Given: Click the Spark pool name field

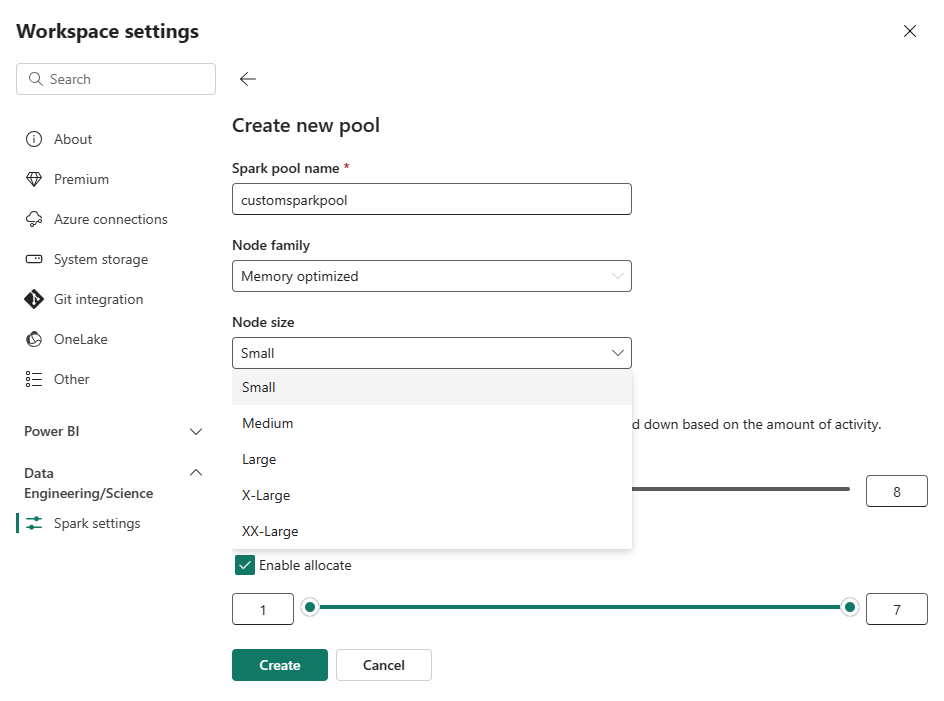Looking at the screenshot, I should point(431,199).
